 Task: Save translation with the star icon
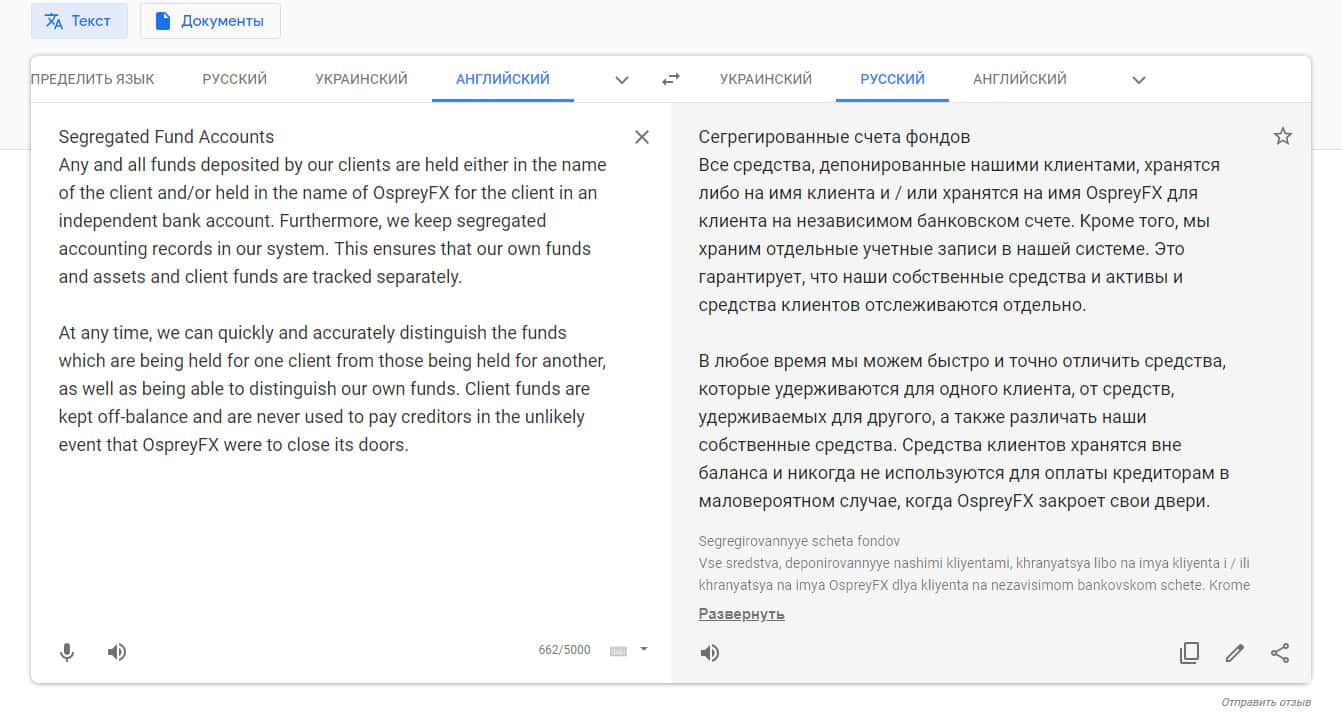pos(1283,137)
